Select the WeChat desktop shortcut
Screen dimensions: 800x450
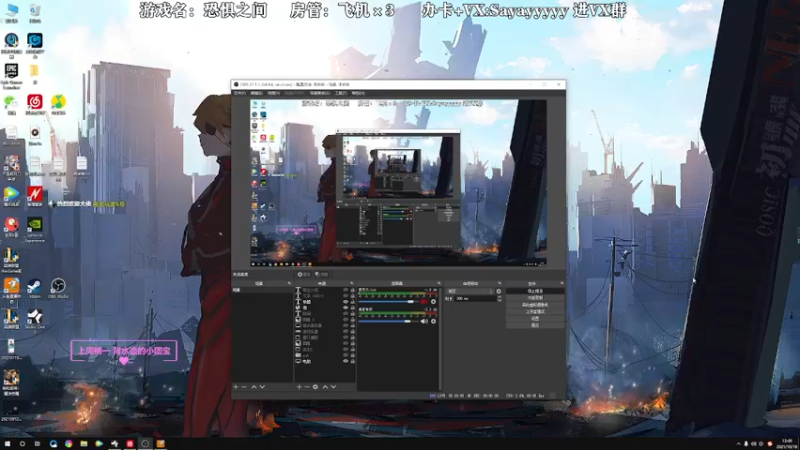(x=11, y=105)
